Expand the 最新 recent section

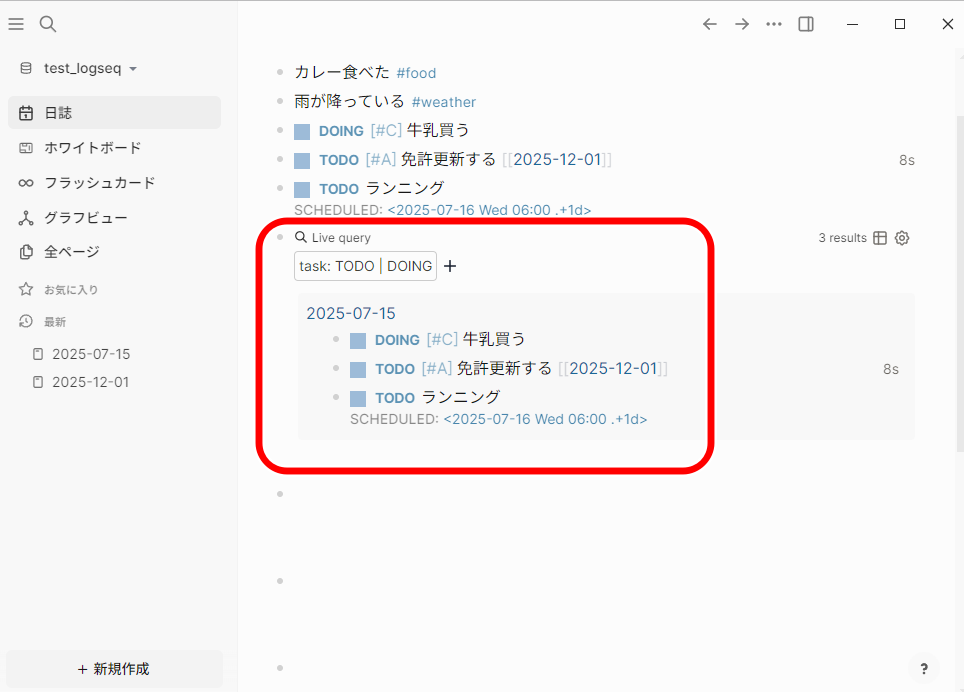55,321
